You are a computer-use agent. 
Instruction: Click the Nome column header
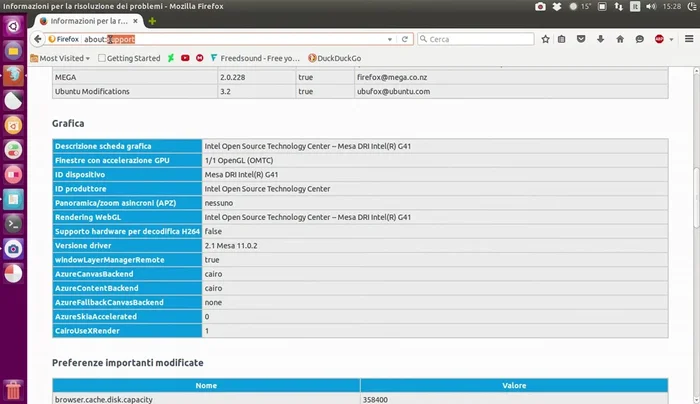pos(206,385)
